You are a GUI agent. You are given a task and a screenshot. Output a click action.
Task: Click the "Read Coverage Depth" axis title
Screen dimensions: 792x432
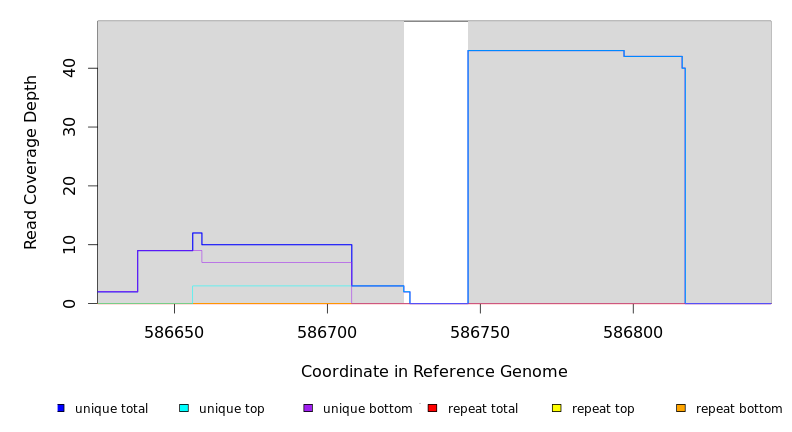tap(31, 162)
